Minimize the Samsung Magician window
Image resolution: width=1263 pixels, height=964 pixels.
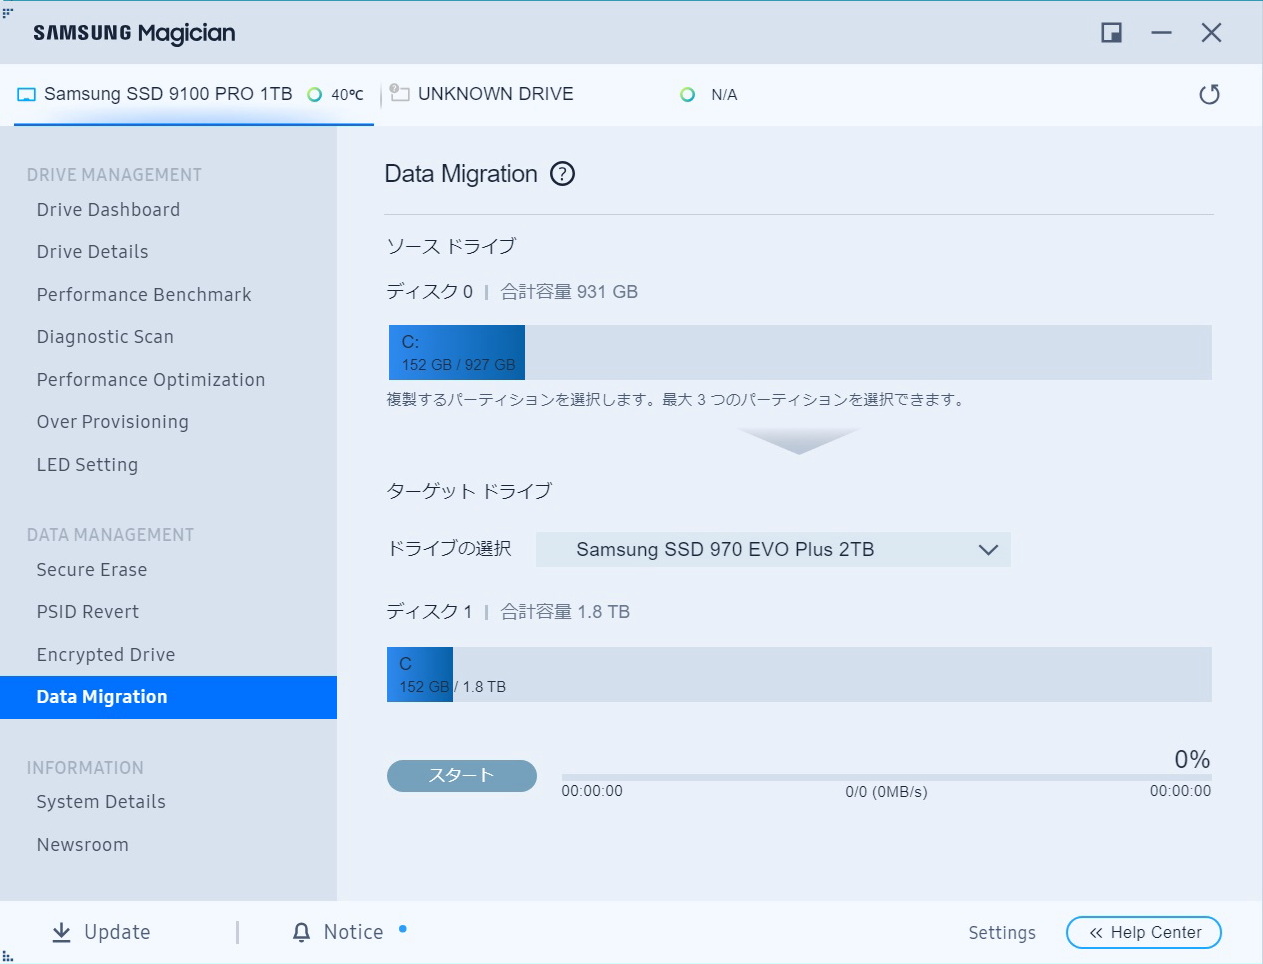tap(1161, 33)
